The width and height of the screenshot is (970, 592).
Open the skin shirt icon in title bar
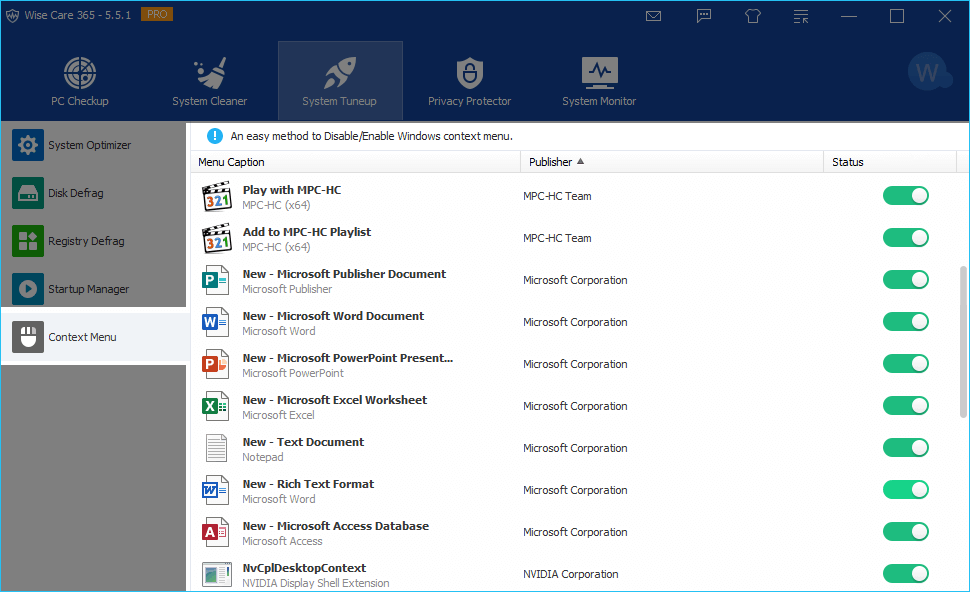click(752, 16)
